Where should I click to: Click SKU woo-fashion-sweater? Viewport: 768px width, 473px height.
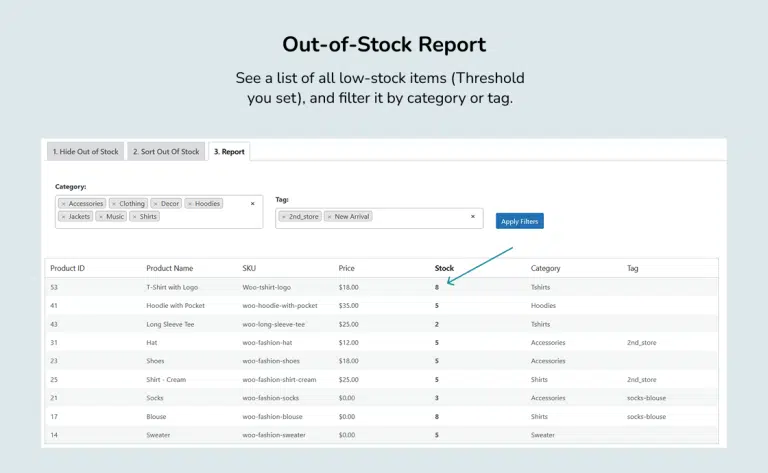point(274,435)
